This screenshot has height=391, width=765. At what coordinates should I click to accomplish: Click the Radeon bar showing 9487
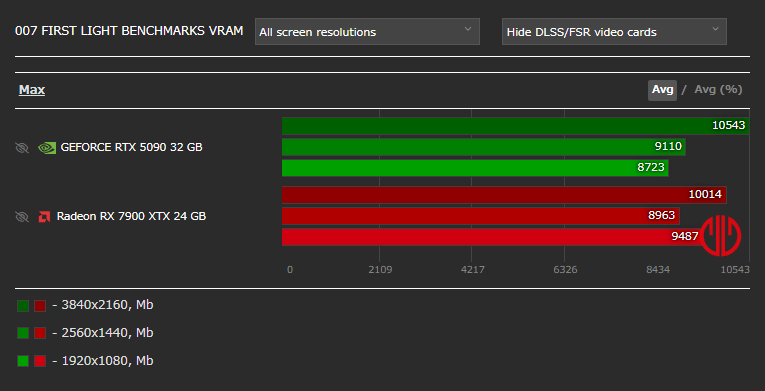click(x=492, y=237)
